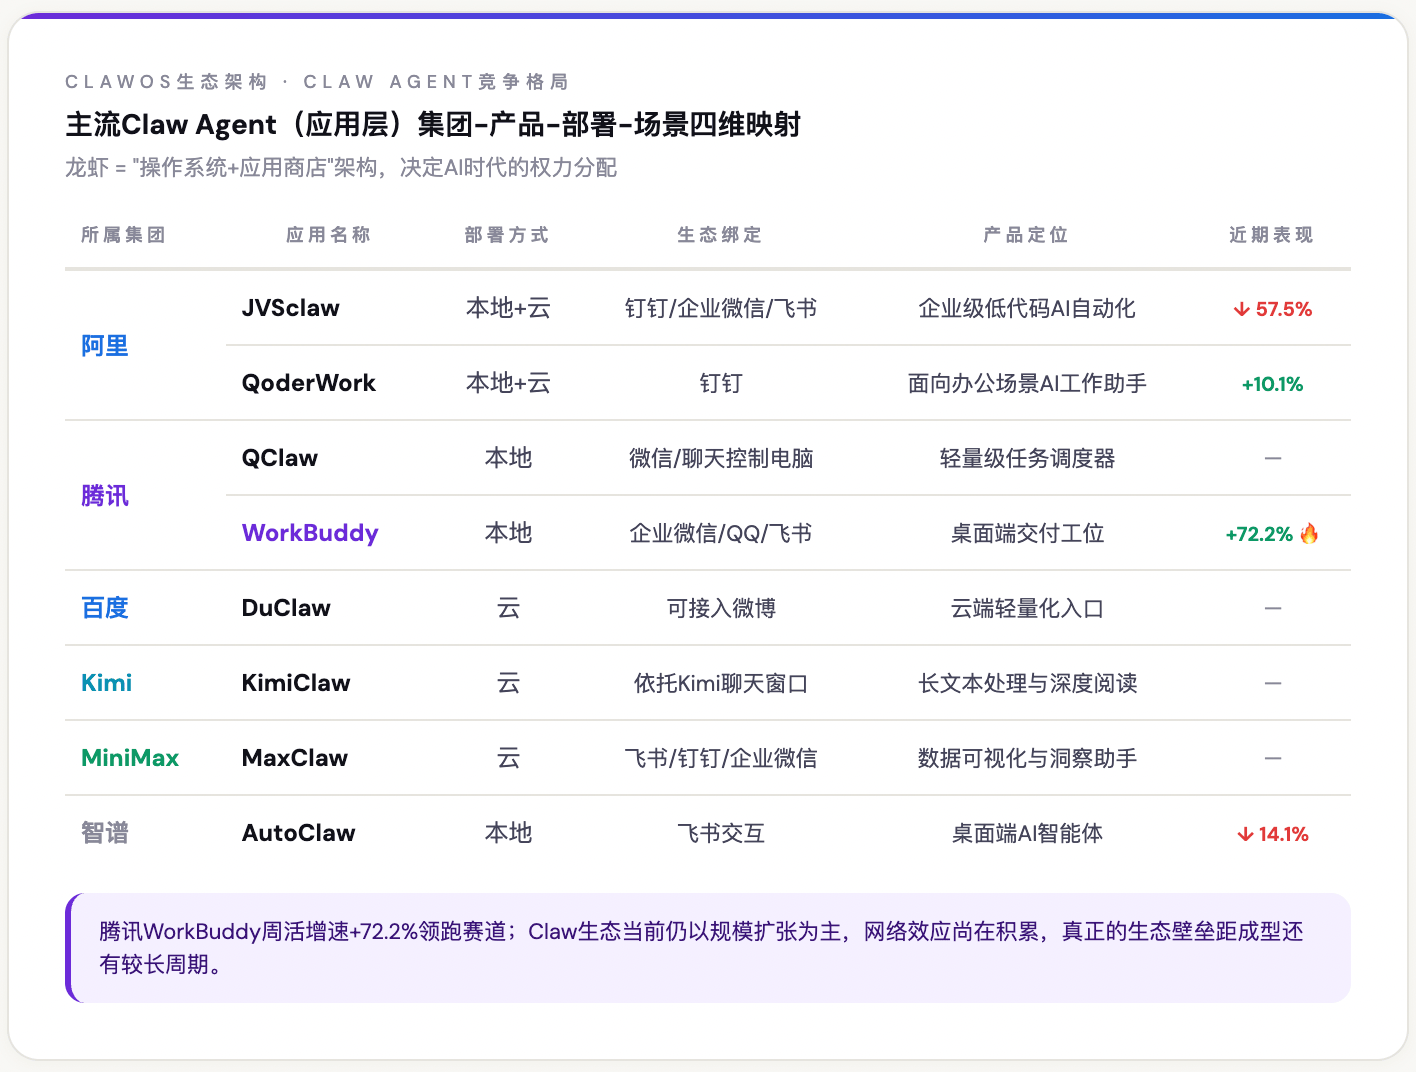Click the red down arrow before 57.5%
This screenshot has width=1416, height=1072.
click(1242, 309)
